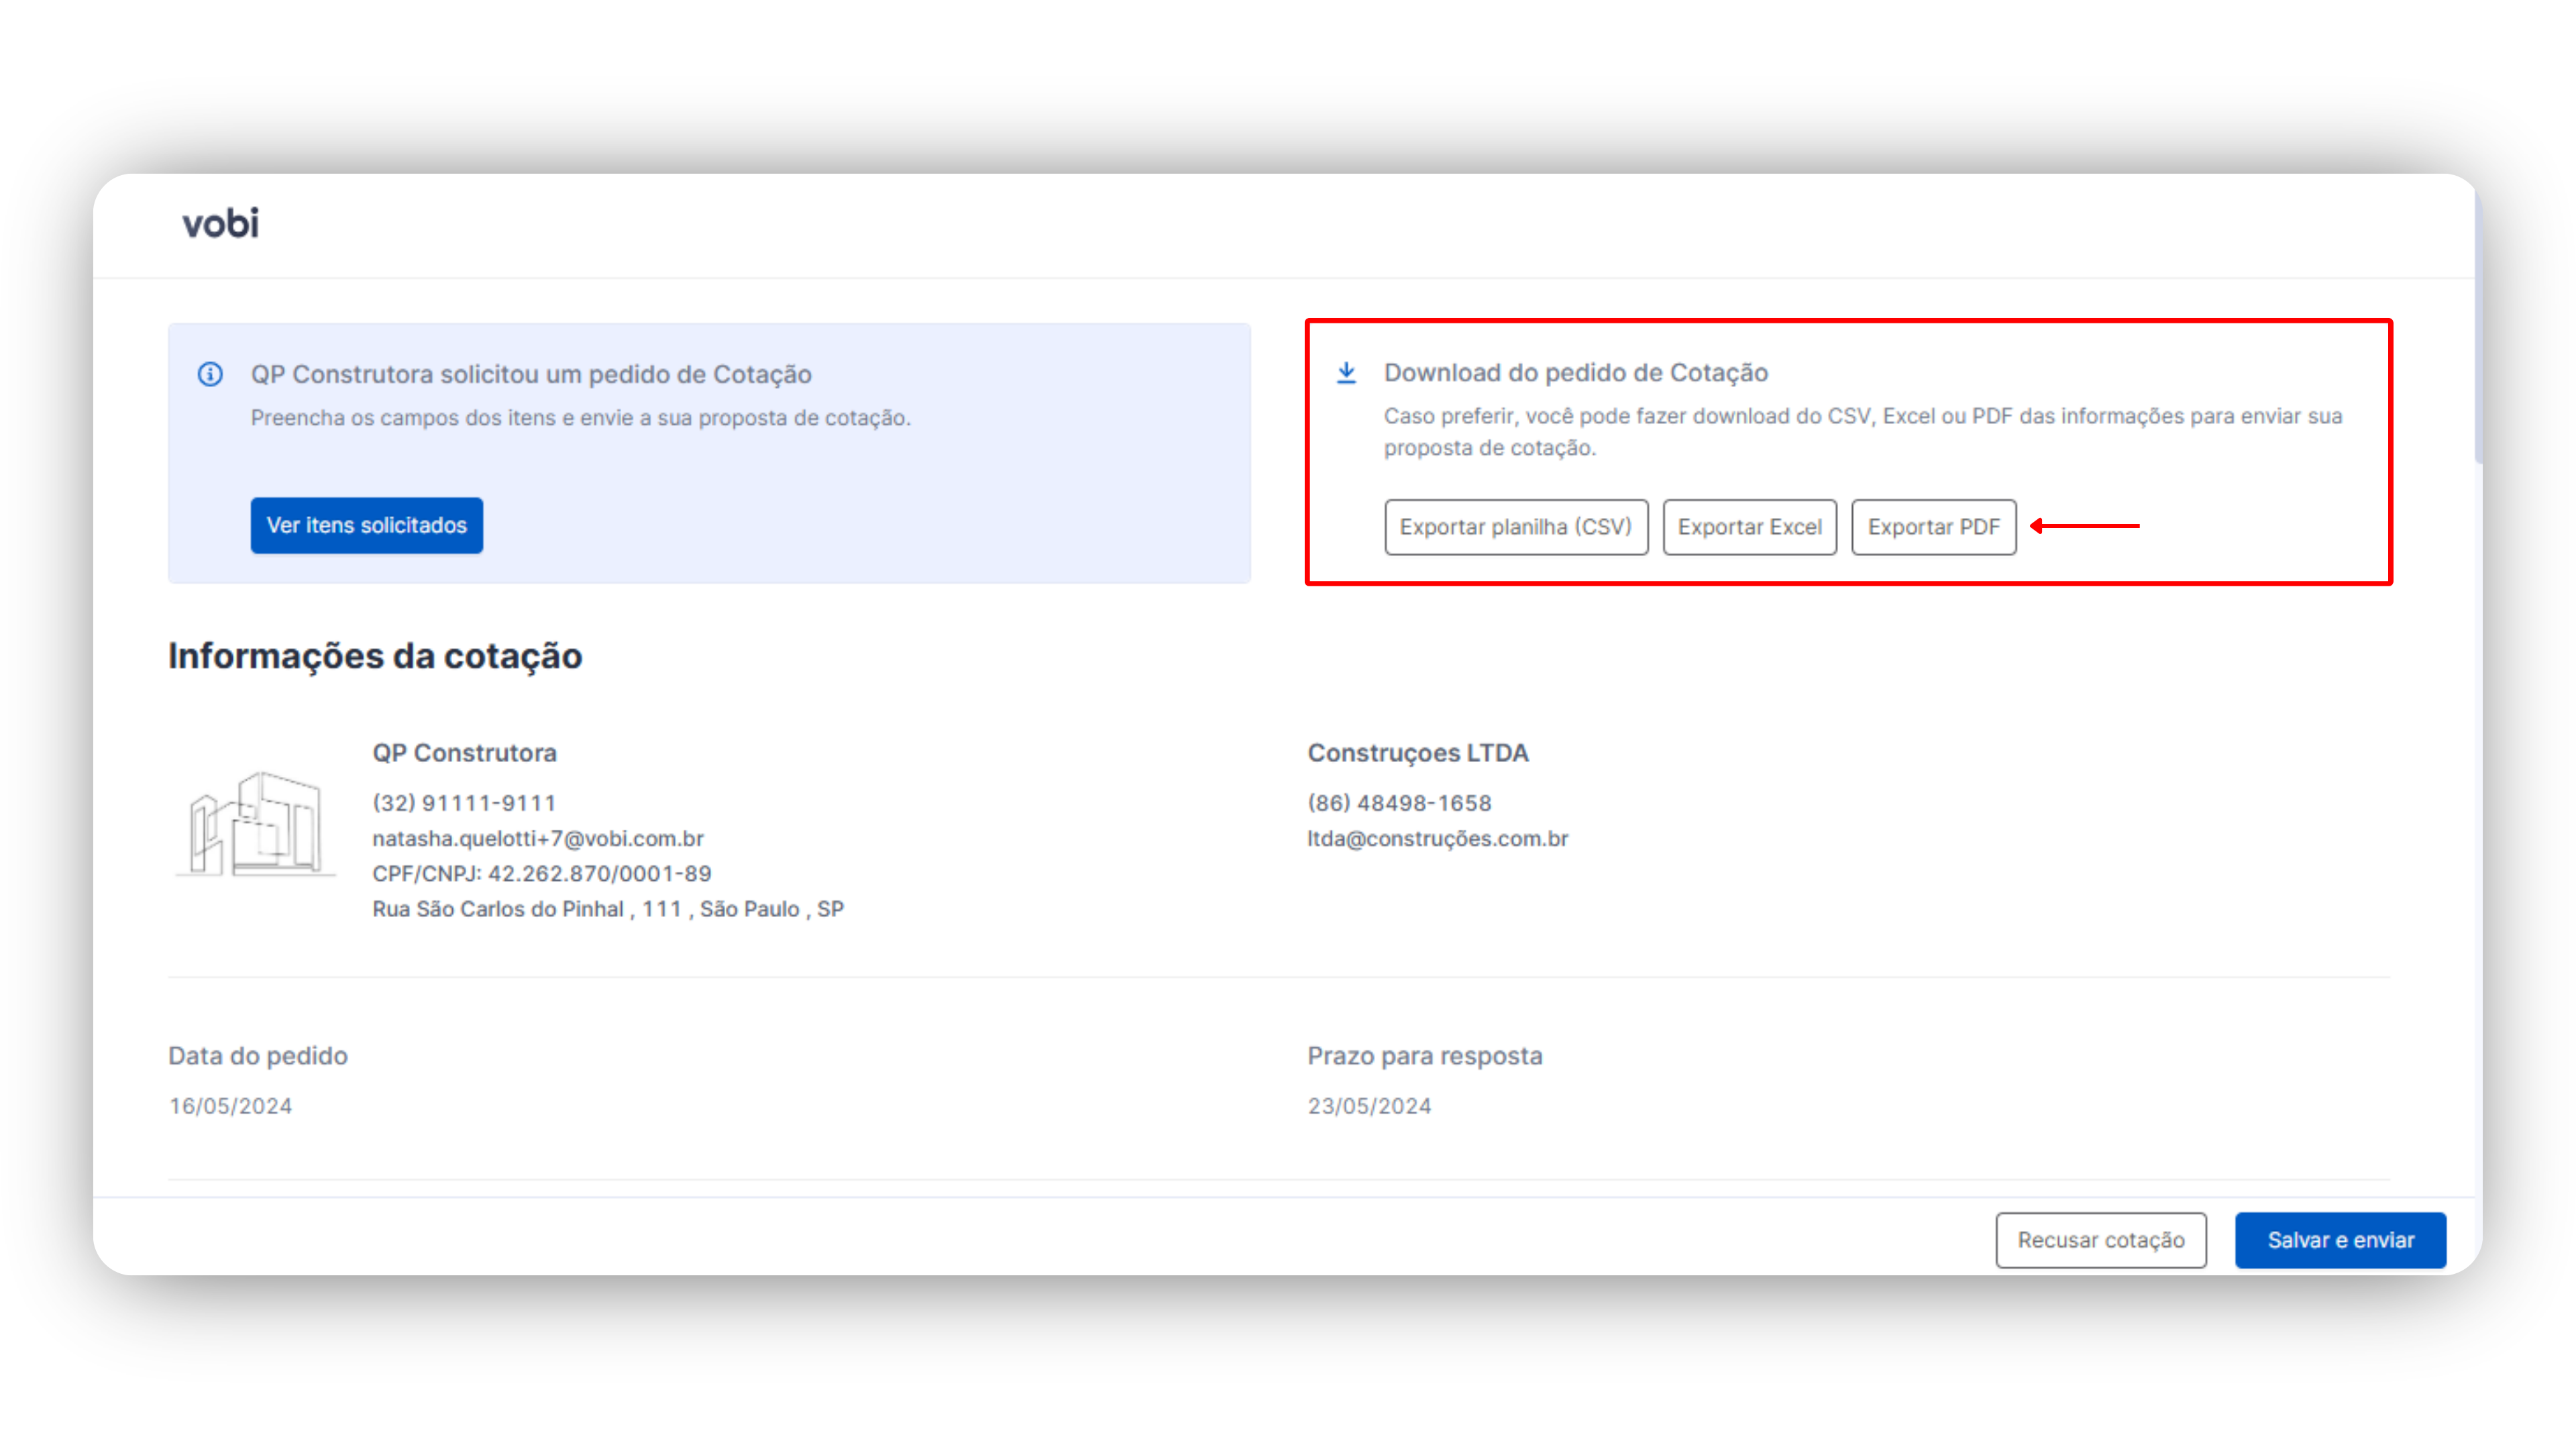Click the Data do pedido value 16/05/2024

tap(230, 1106)
